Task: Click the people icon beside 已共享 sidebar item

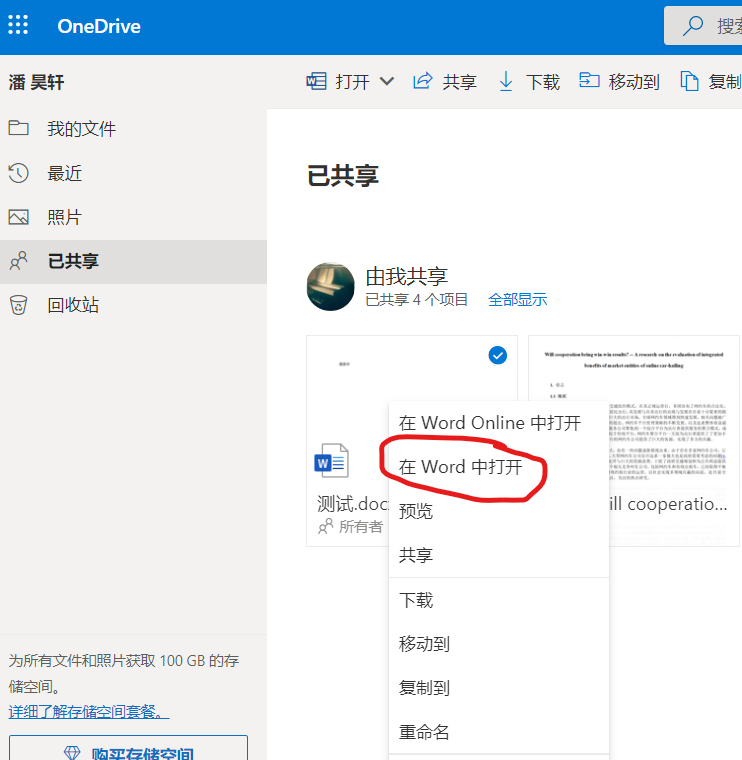Action: (18, 261)
